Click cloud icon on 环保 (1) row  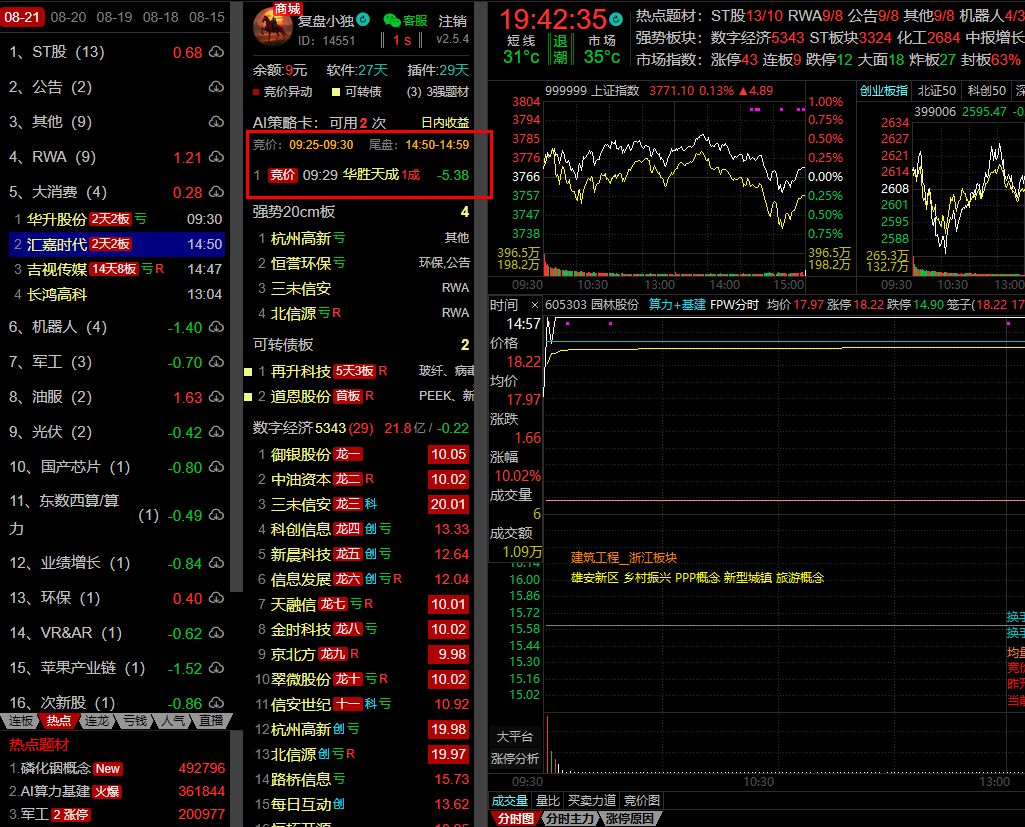216,598
